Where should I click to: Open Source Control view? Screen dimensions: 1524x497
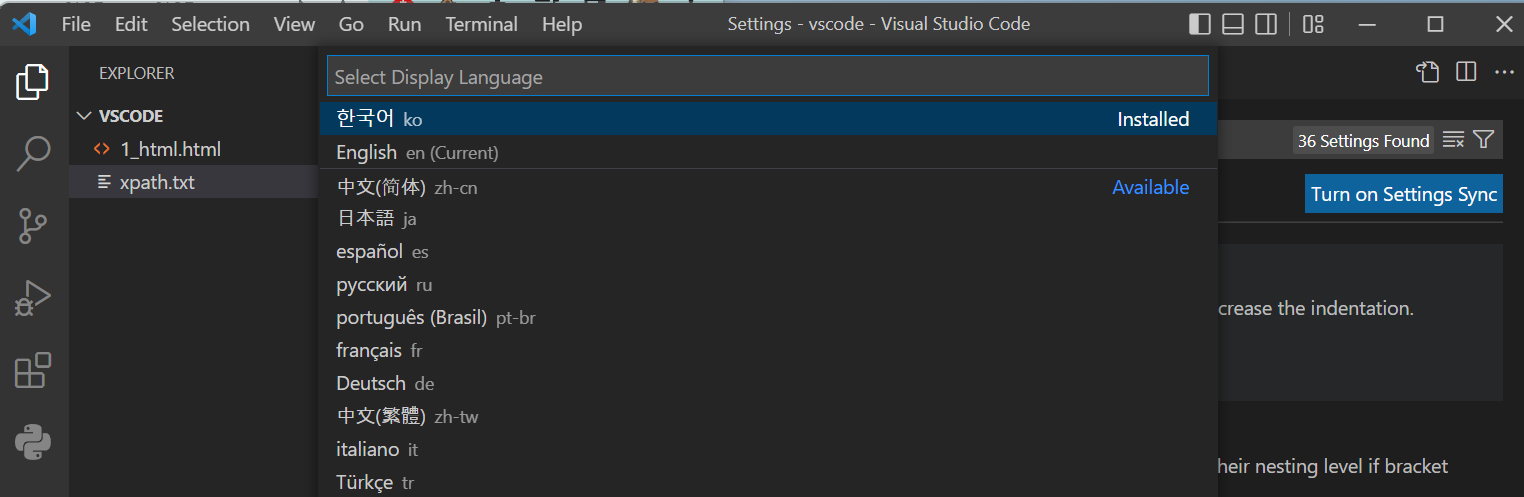pyautogui.click(x=33, y=227)
